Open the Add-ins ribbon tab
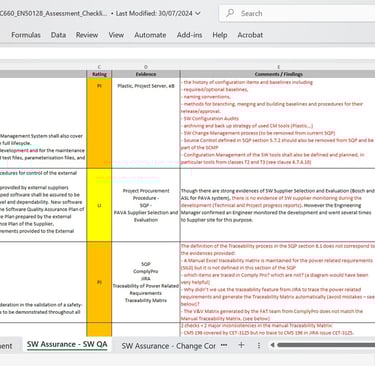375x366 pixels. [x=189, y=35]
